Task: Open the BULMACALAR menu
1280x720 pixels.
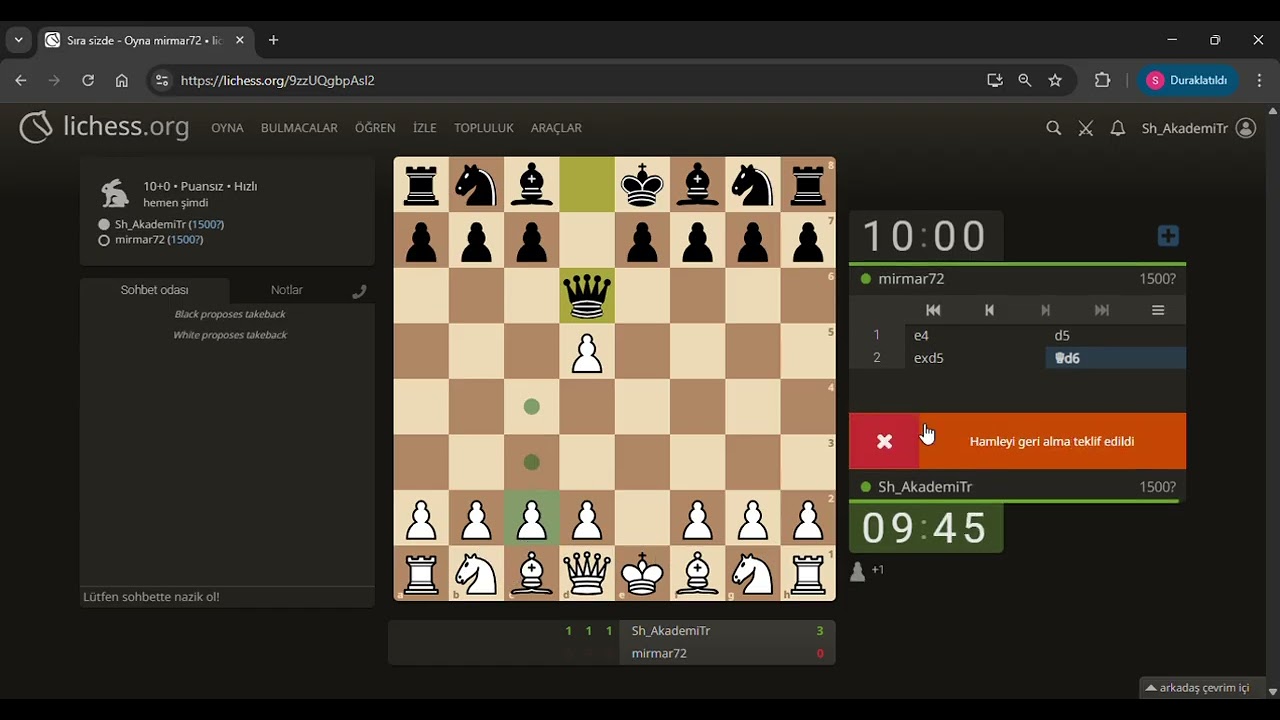Action: pyautogui.click(x=299, y=128)
